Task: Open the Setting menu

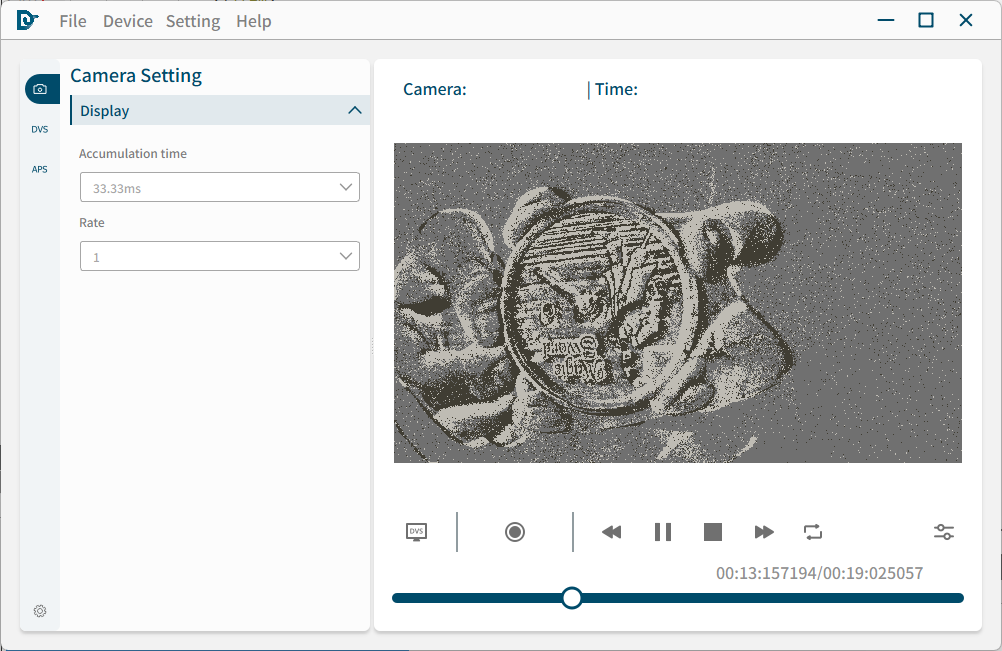Action: click(x=193, y=21)
